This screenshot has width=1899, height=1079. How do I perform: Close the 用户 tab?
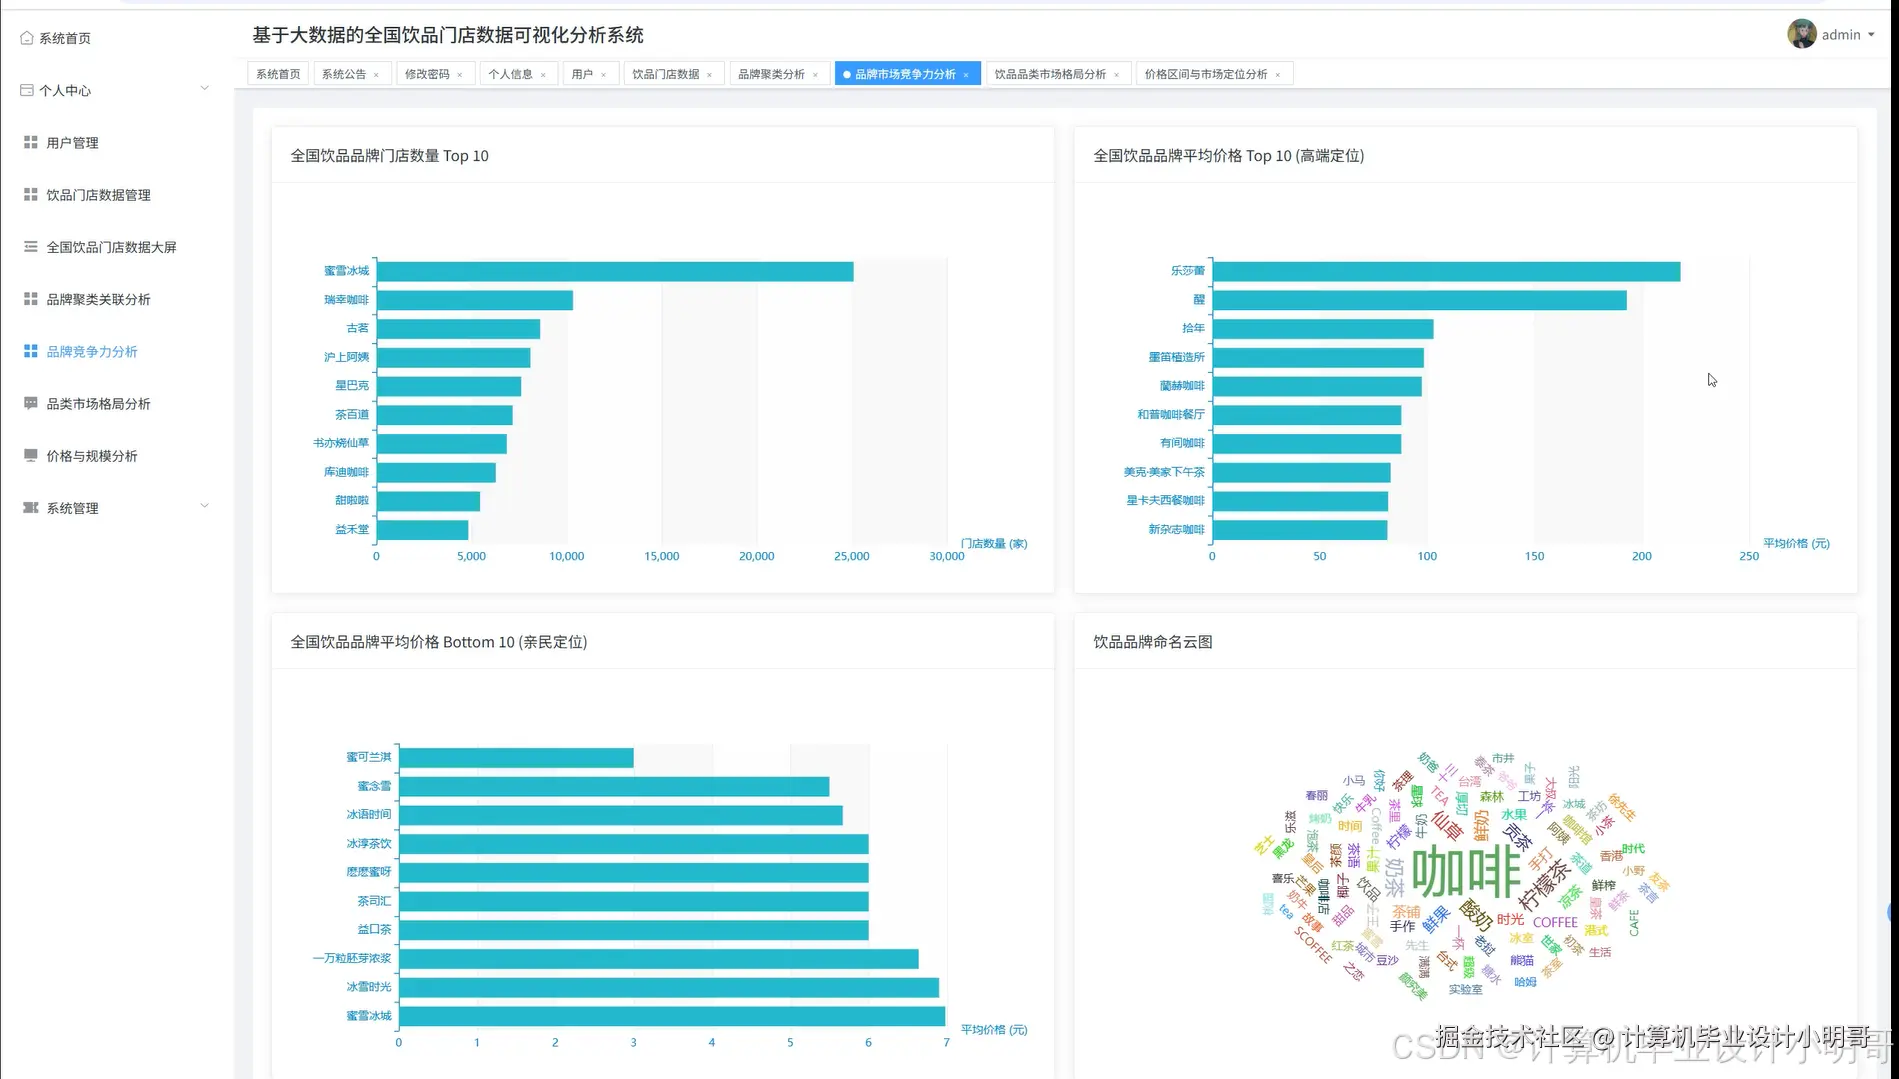pos(603,75)
